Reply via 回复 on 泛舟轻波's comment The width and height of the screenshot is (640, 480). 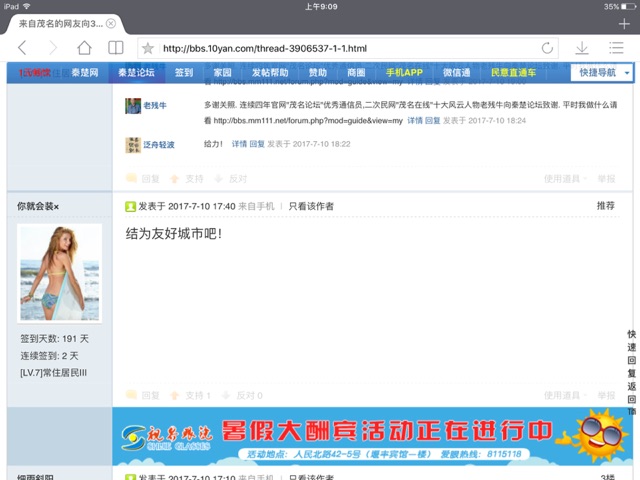coord(257,144)
